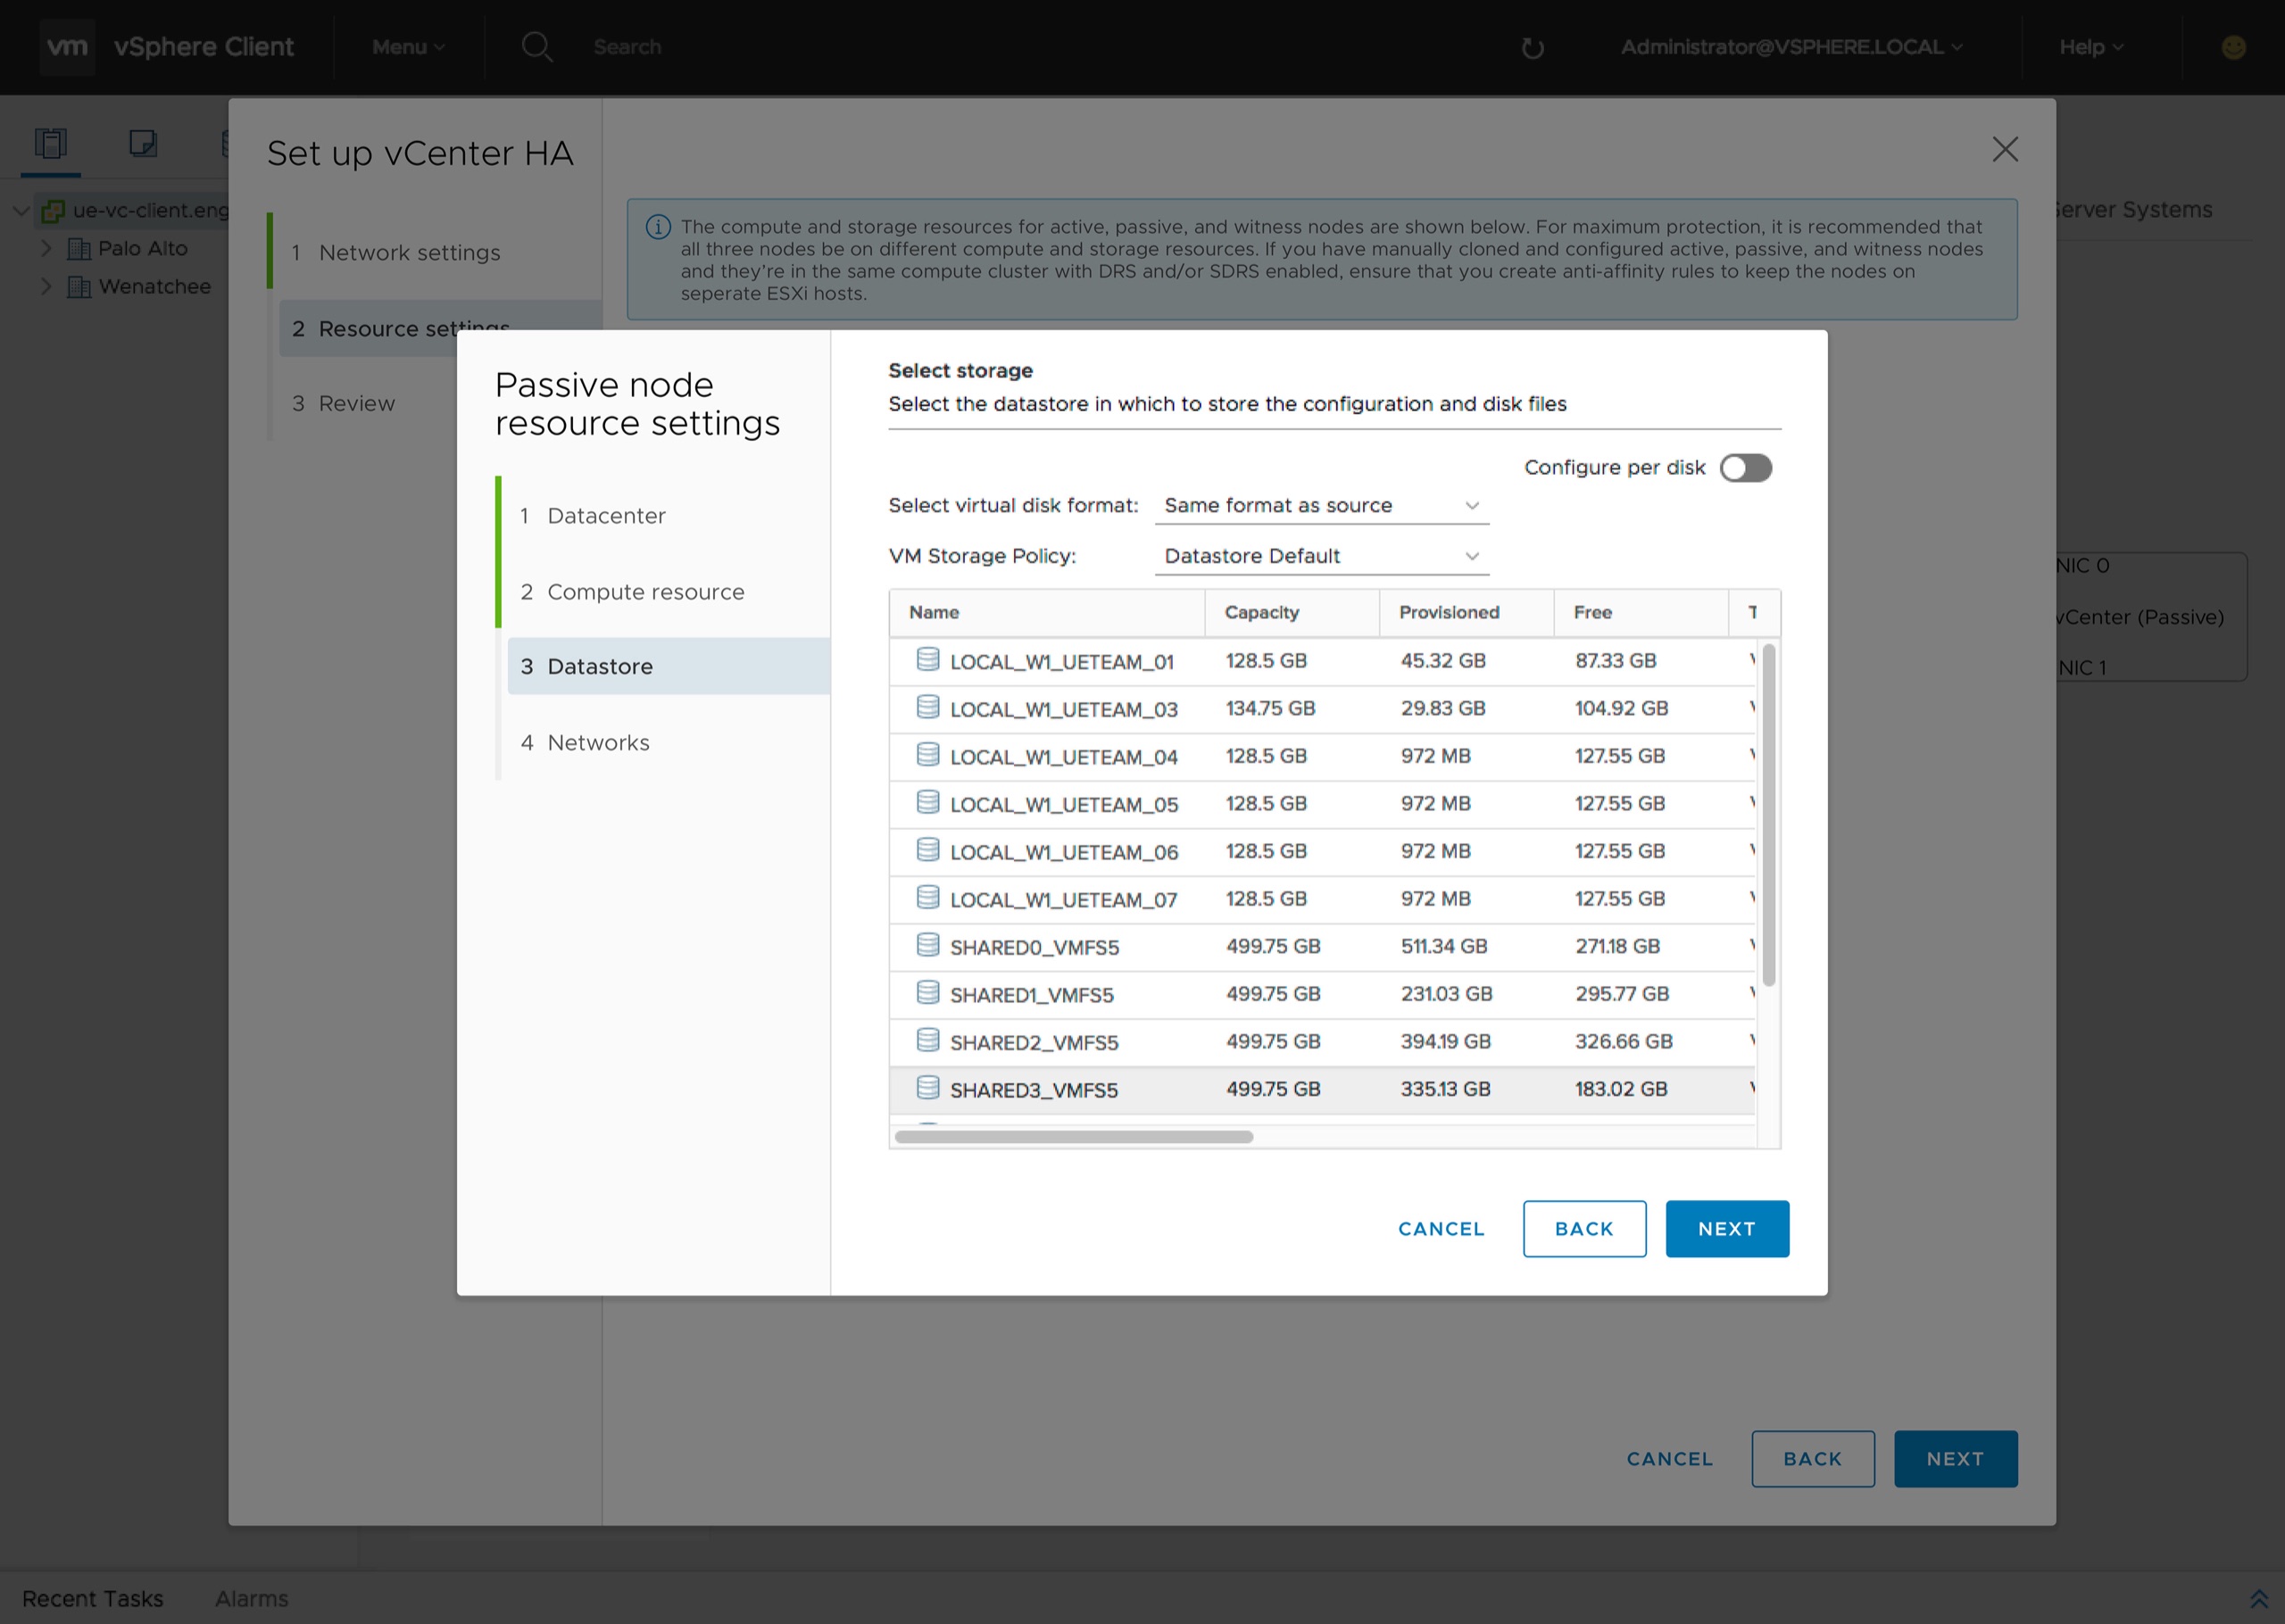Select the SHARED3_VMFS5 datastore name
Viewport: 2285px width, 1624px height.
pyautogui.click(x=1034, y=1090)
